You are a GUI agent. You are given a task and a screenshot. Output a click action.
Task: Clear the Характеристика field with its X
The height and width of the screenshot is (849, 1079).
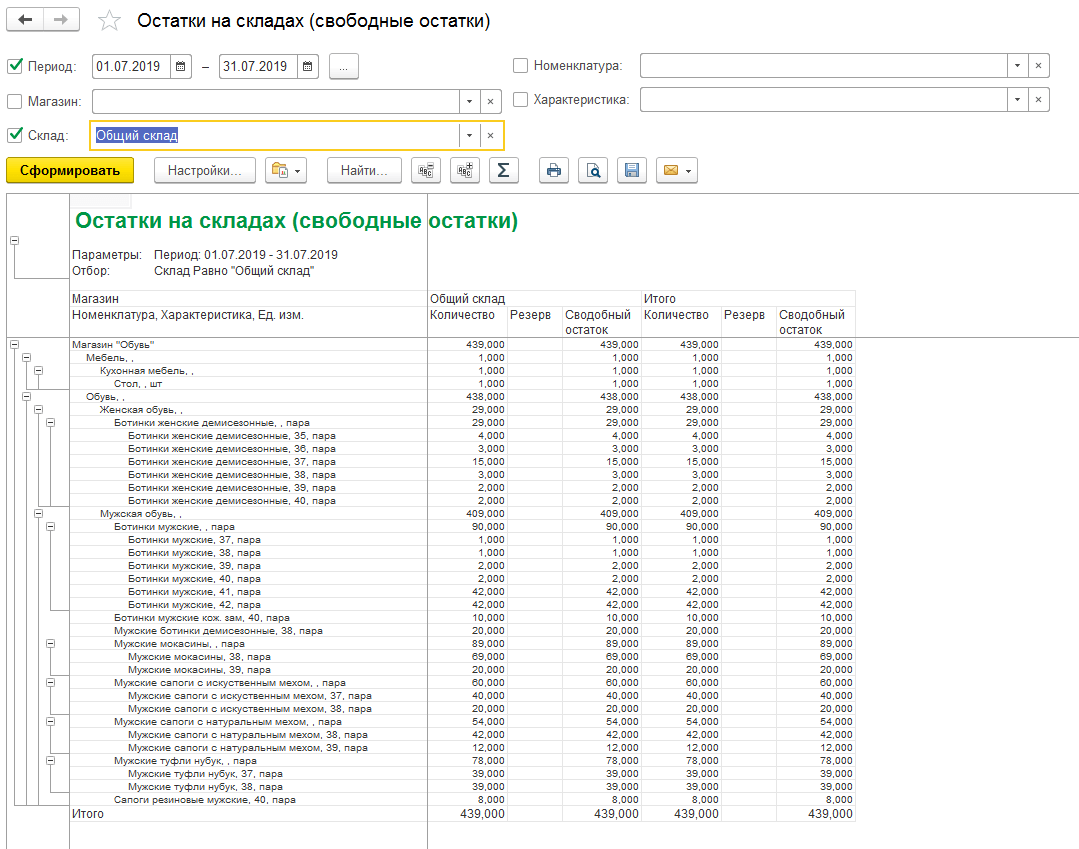(1038, 100)
